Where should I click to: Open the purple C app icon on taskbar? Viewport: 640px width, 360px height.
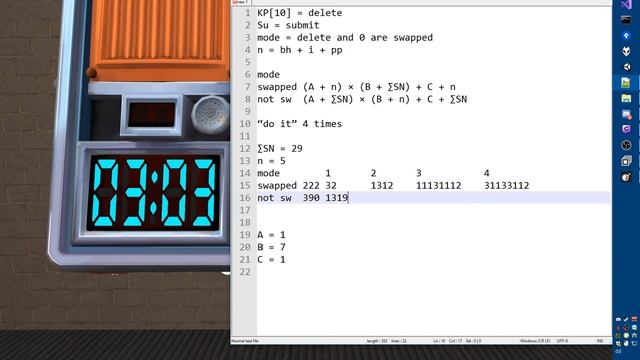(626, 129)
